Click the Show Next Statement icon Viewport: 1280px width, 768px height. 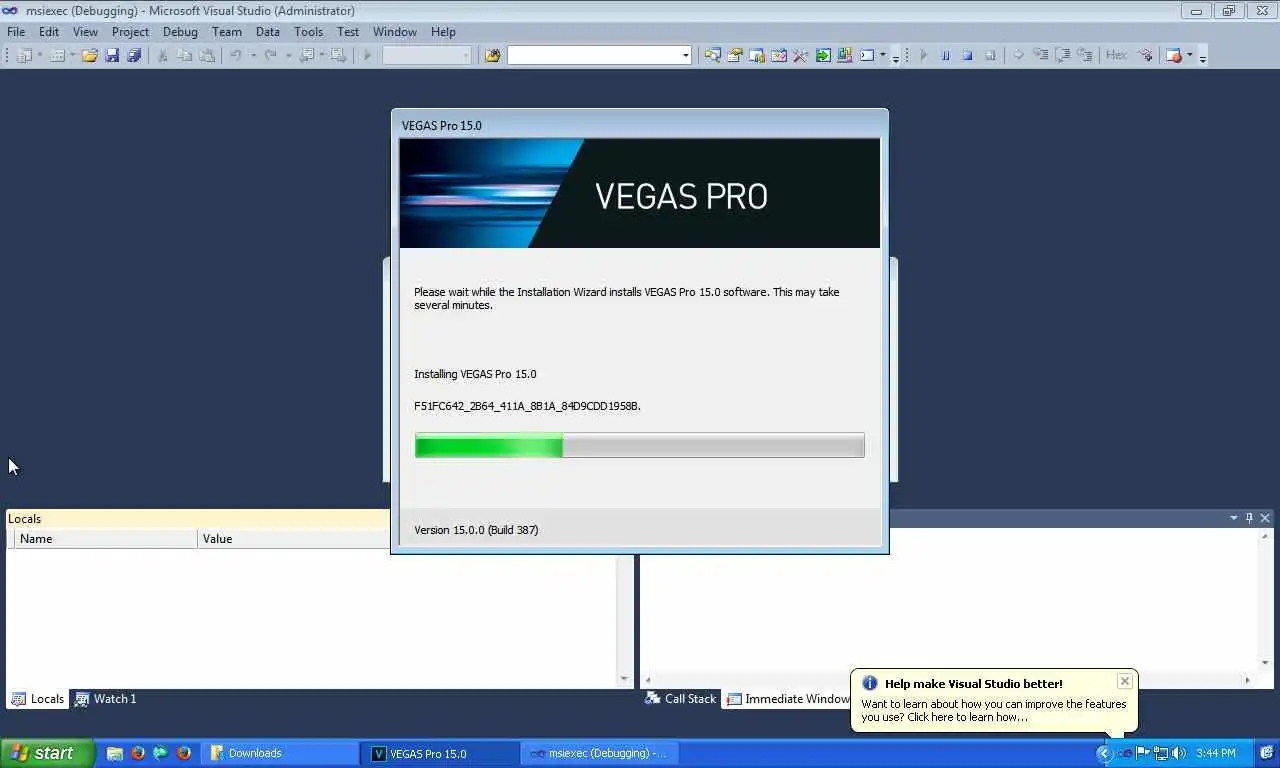click(x=1018, y=55)
